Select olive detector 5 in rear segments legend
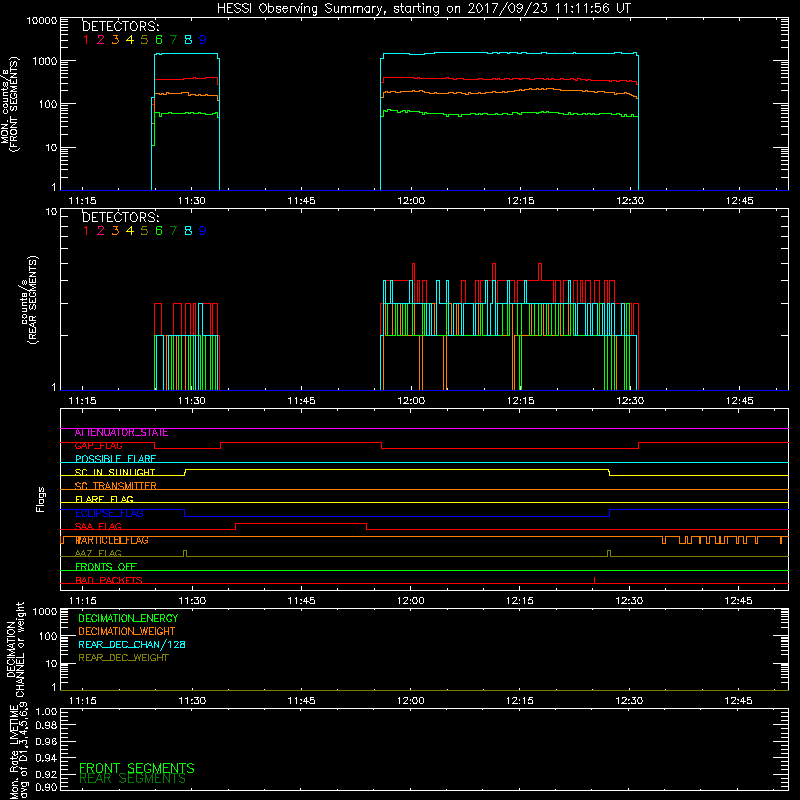Viewport: 800px width, 800px height. pyautogui.click(x=144, y=231)
